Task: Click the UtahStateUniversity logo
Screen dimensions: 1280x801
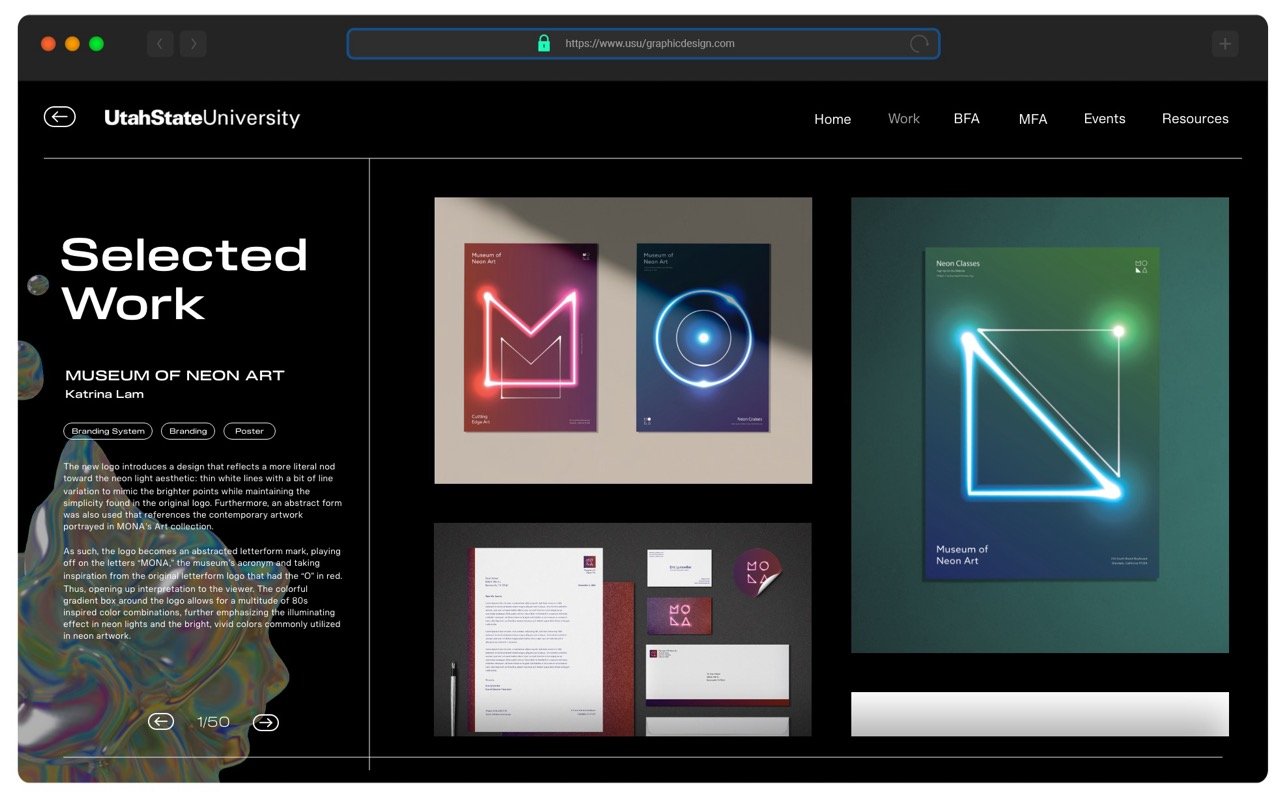Action: pyautogui.click(x=202, y=118)
